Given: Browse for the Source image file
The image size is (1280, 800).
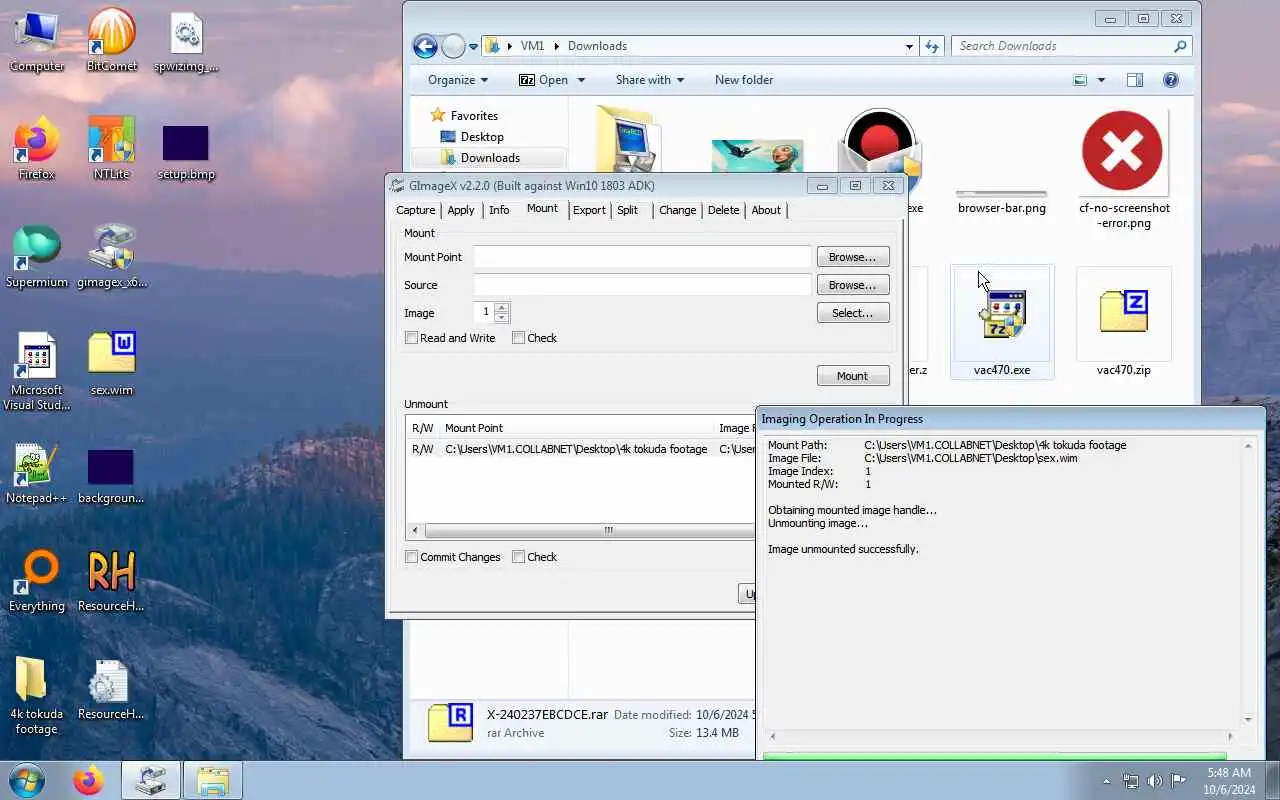Looking at the screenshot, I should click(x=853, y=285).
